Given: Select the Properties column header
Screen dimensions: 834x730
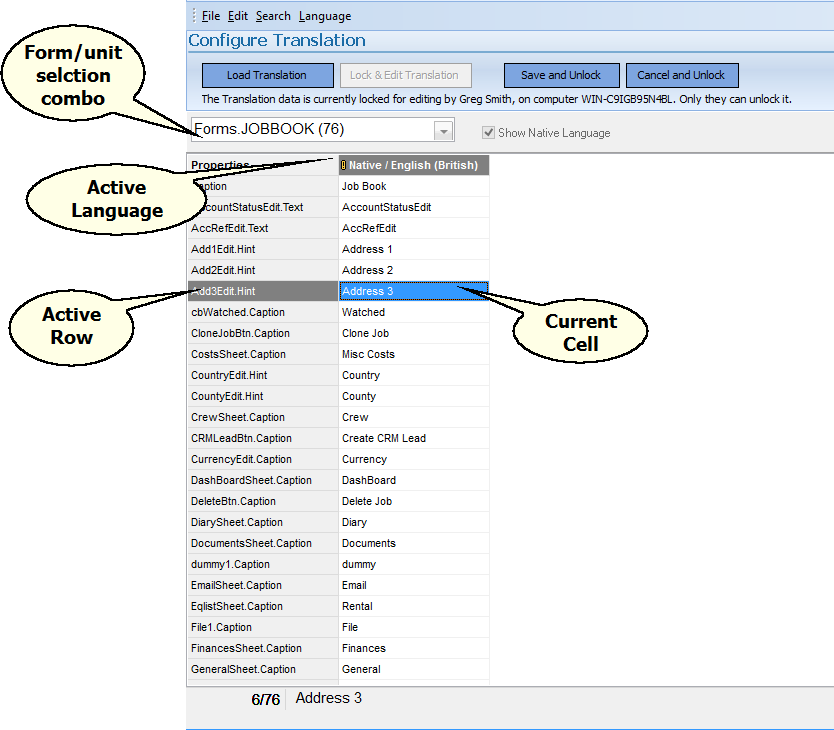Looking at the screenshot, I should (x=230, y=165).
